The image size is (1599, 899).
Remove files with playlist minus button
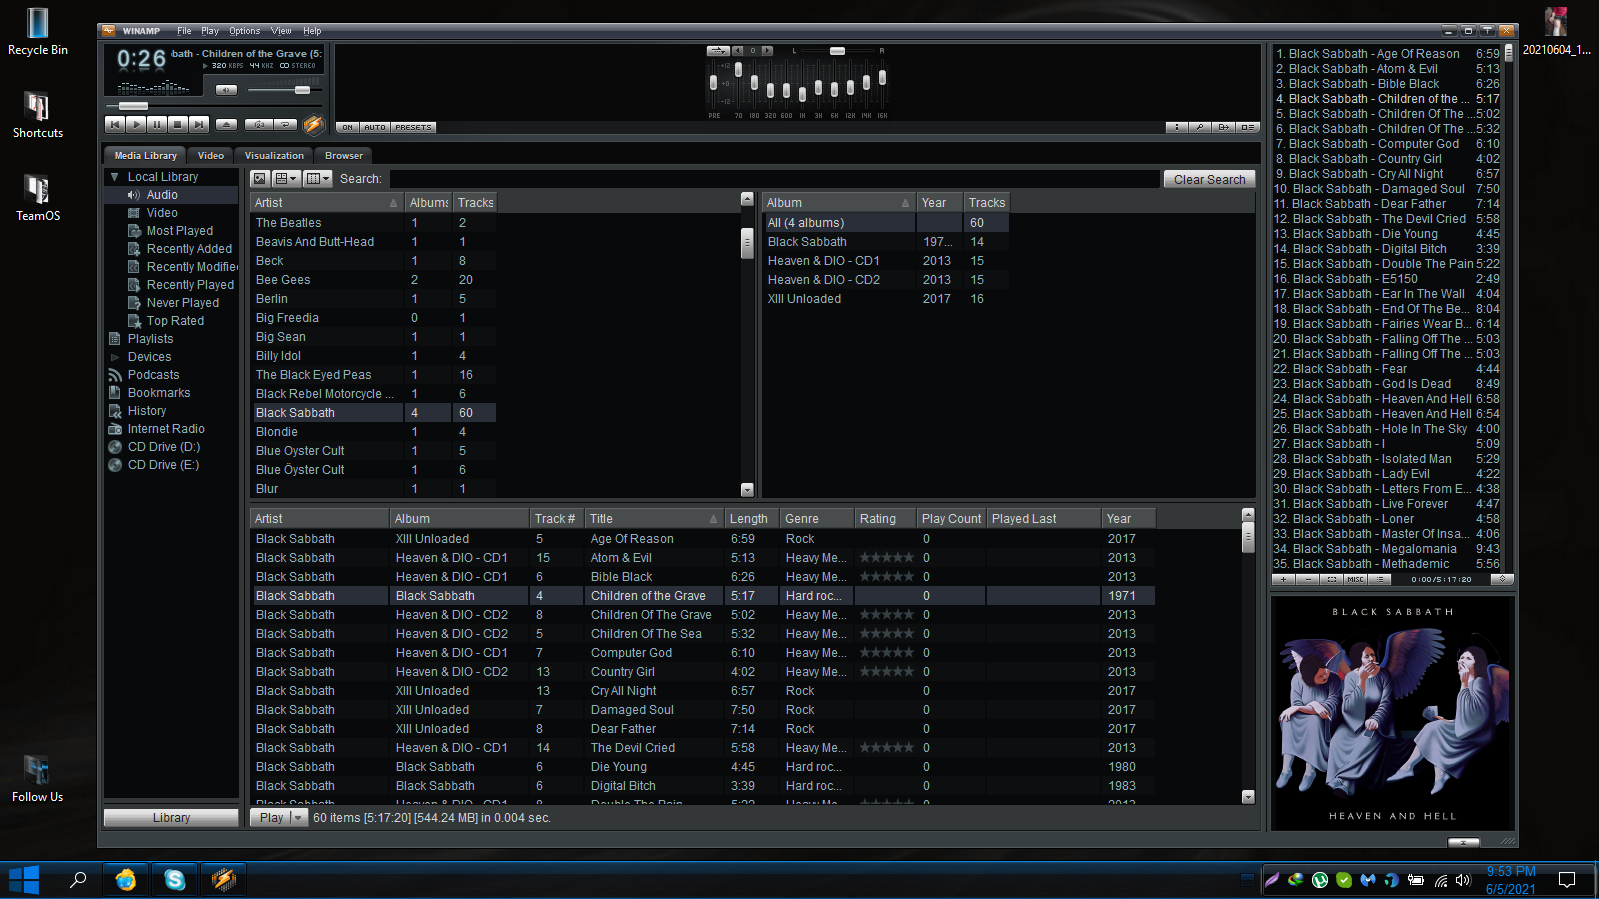click(x=1308, y=579)
